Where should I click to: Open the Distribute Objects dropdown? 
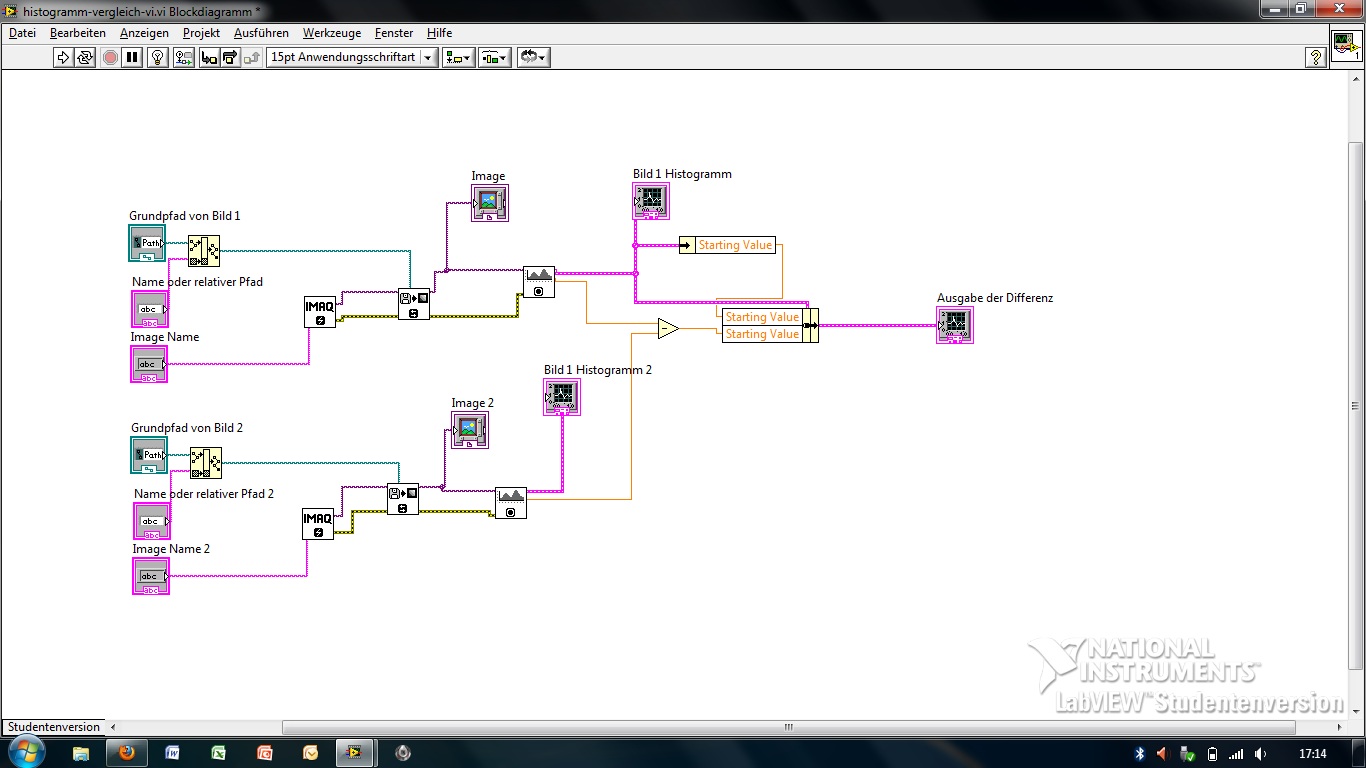point(495,57)
